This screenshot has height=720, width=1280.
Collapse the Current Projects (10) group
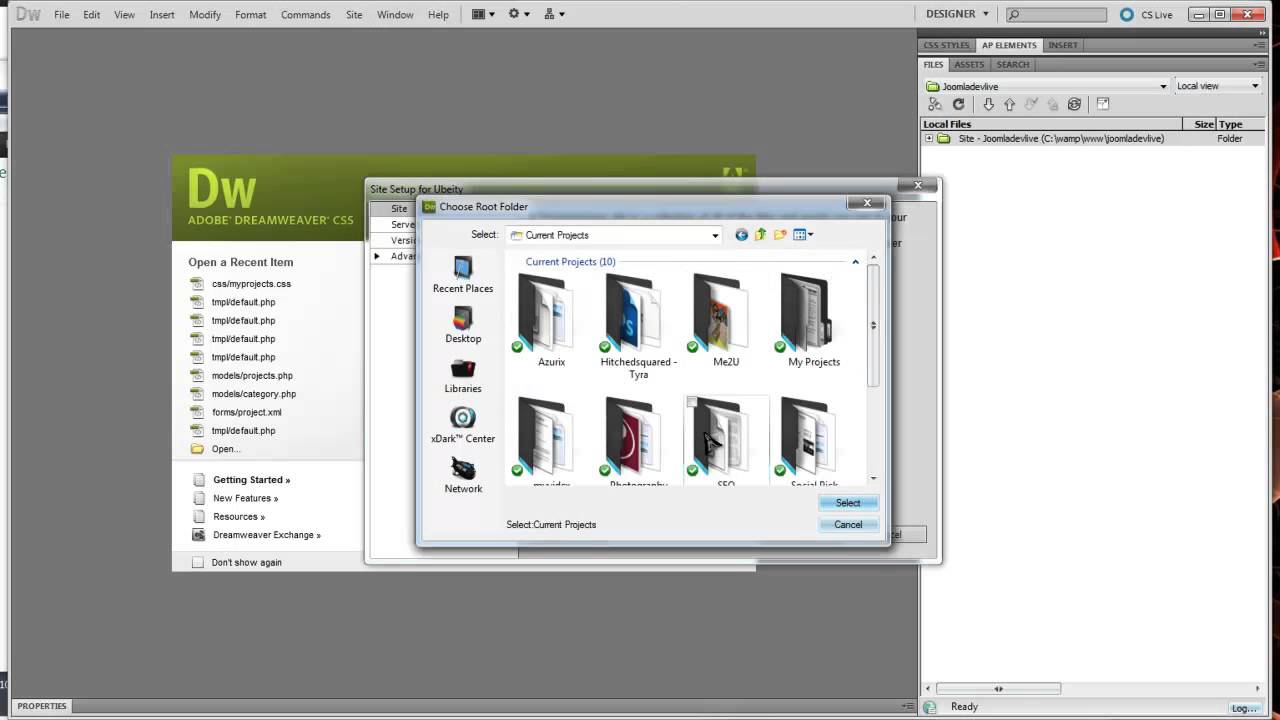855,262
